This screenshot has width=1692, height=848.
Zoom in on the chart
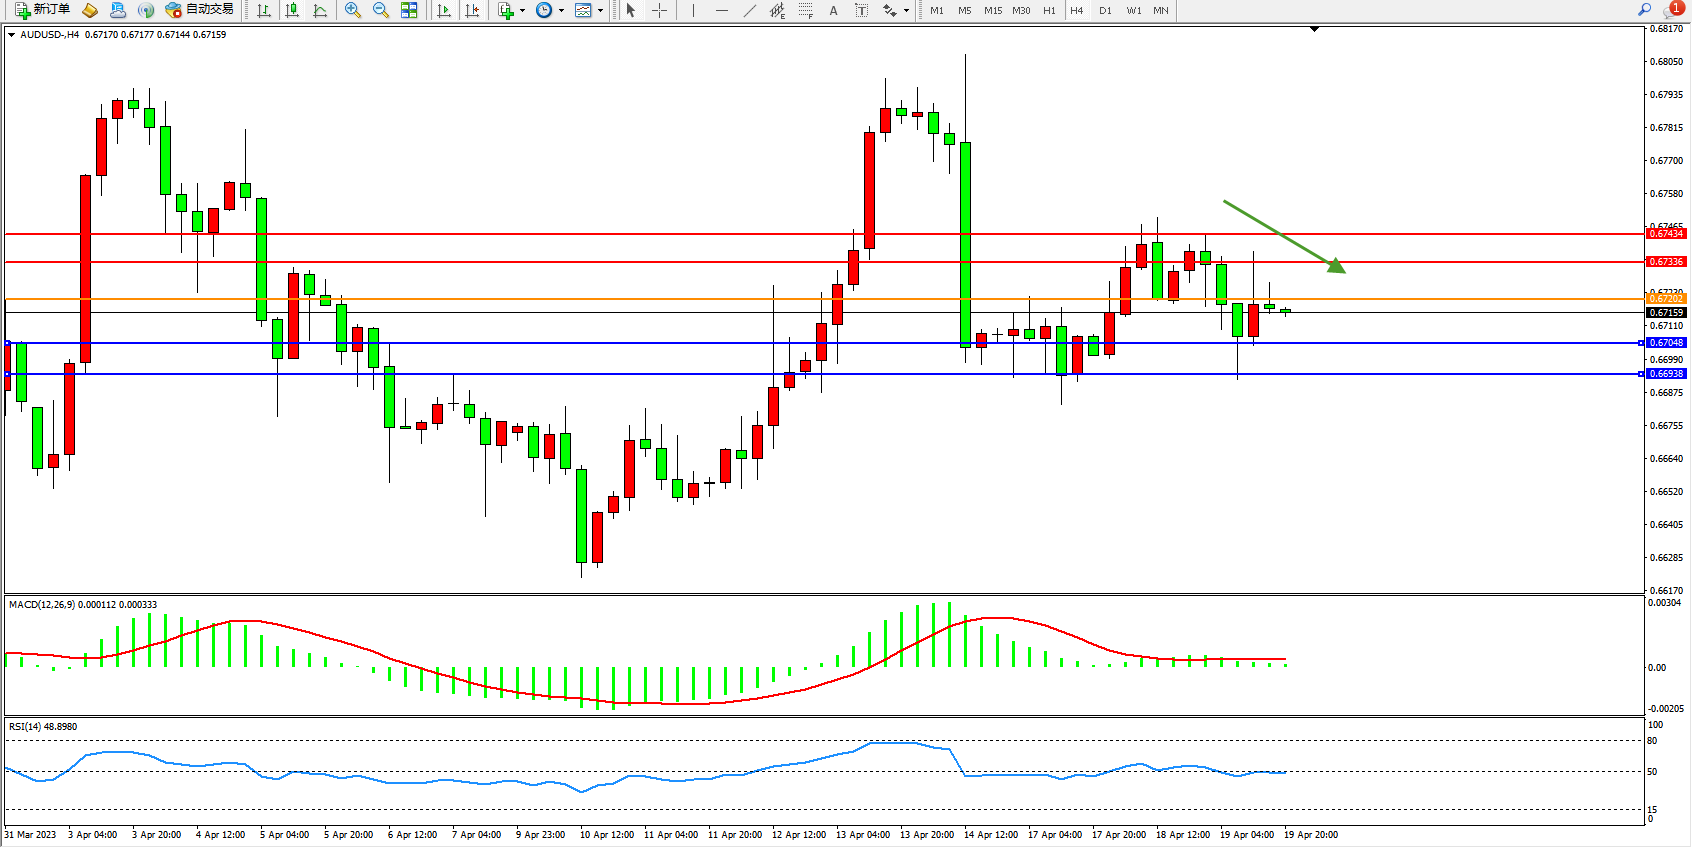click(x=352, y=10)
